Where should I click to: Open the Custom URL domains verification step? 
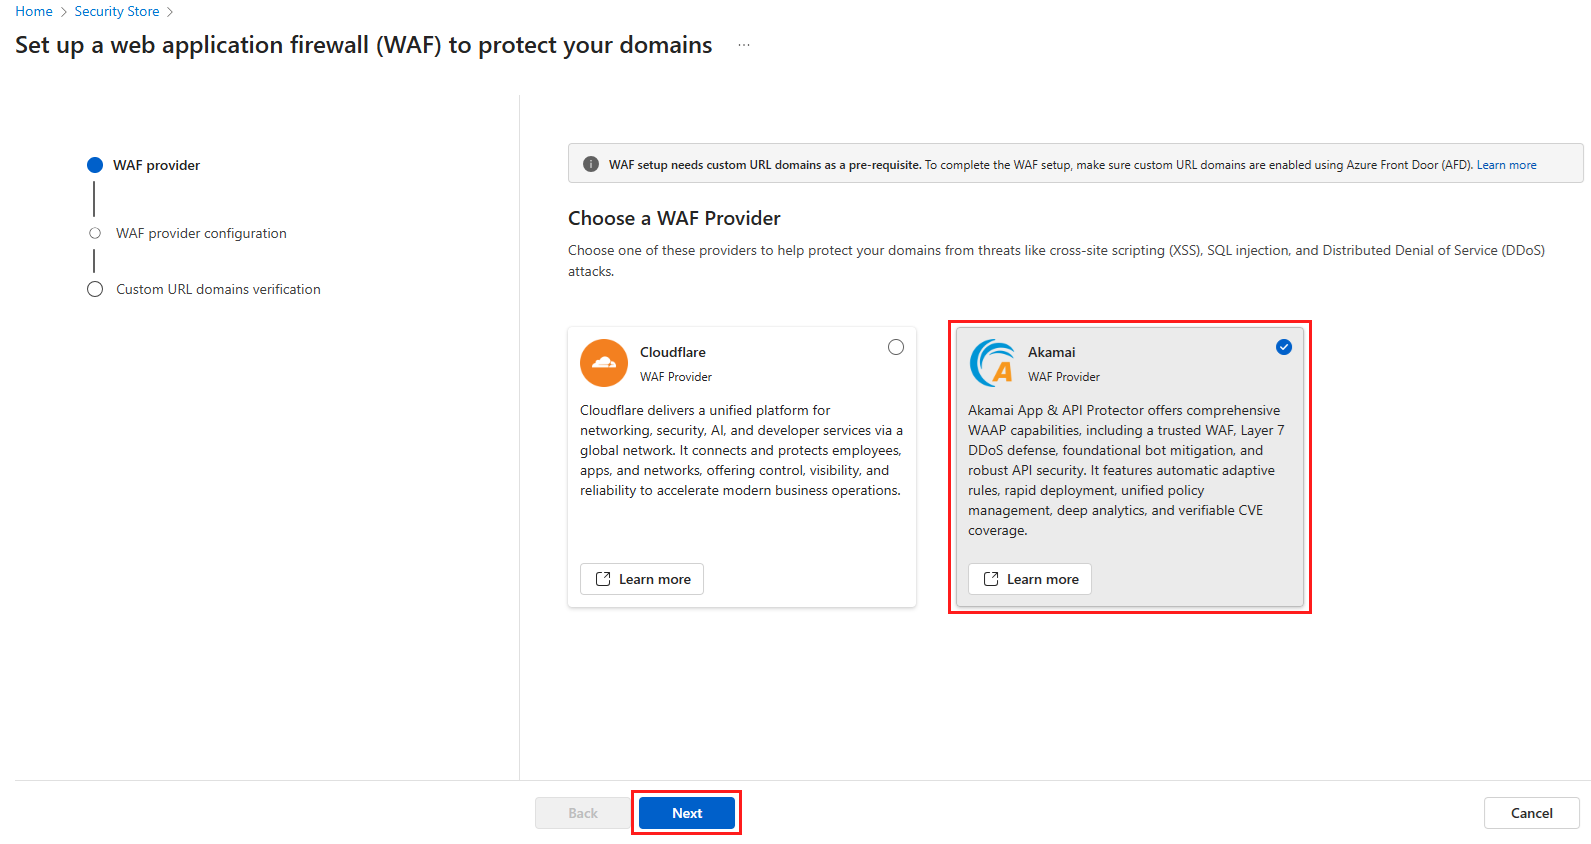tap(218, 289)
